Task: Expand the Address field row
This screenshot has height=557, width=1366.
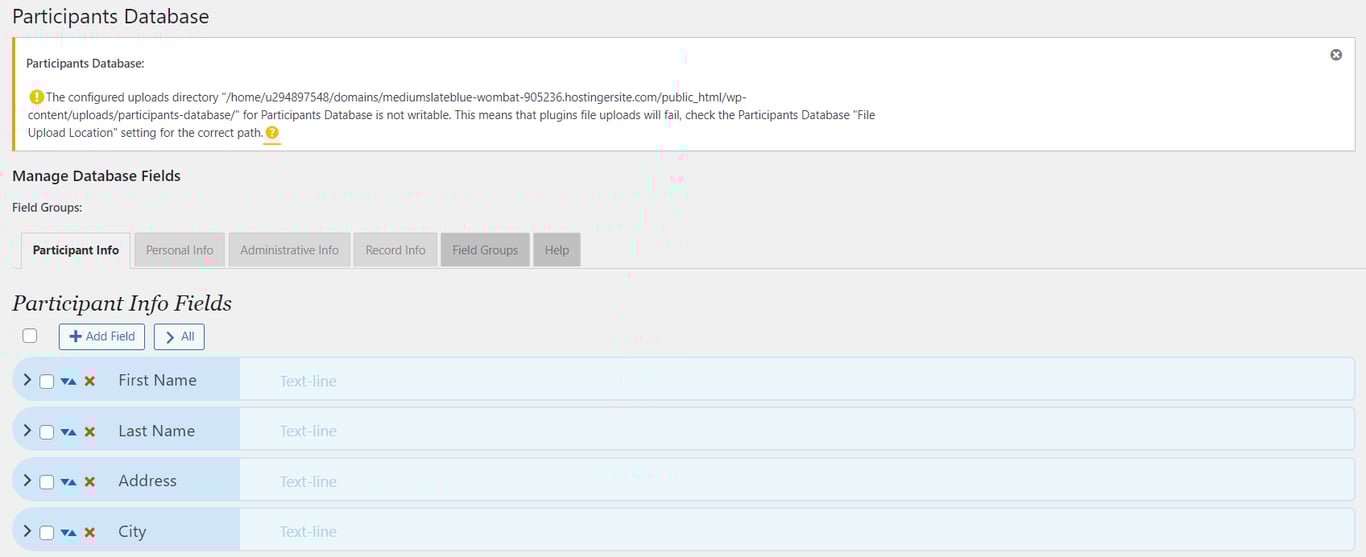Action: [x=27, y=481]
